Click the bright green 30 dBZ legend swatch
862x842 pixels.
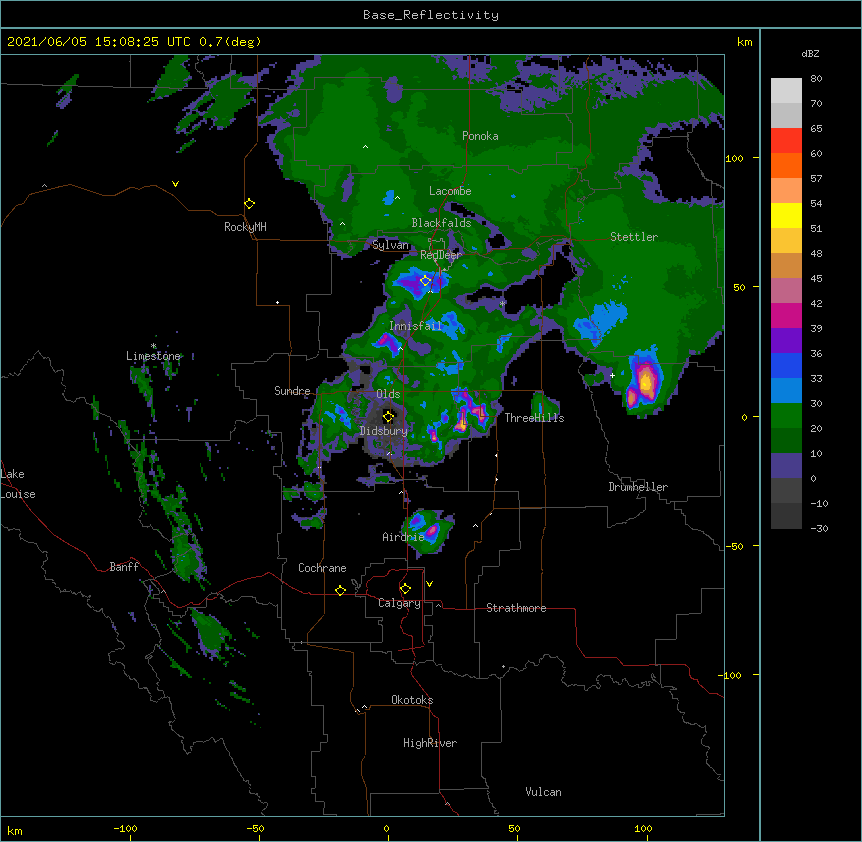pos(786,416)
